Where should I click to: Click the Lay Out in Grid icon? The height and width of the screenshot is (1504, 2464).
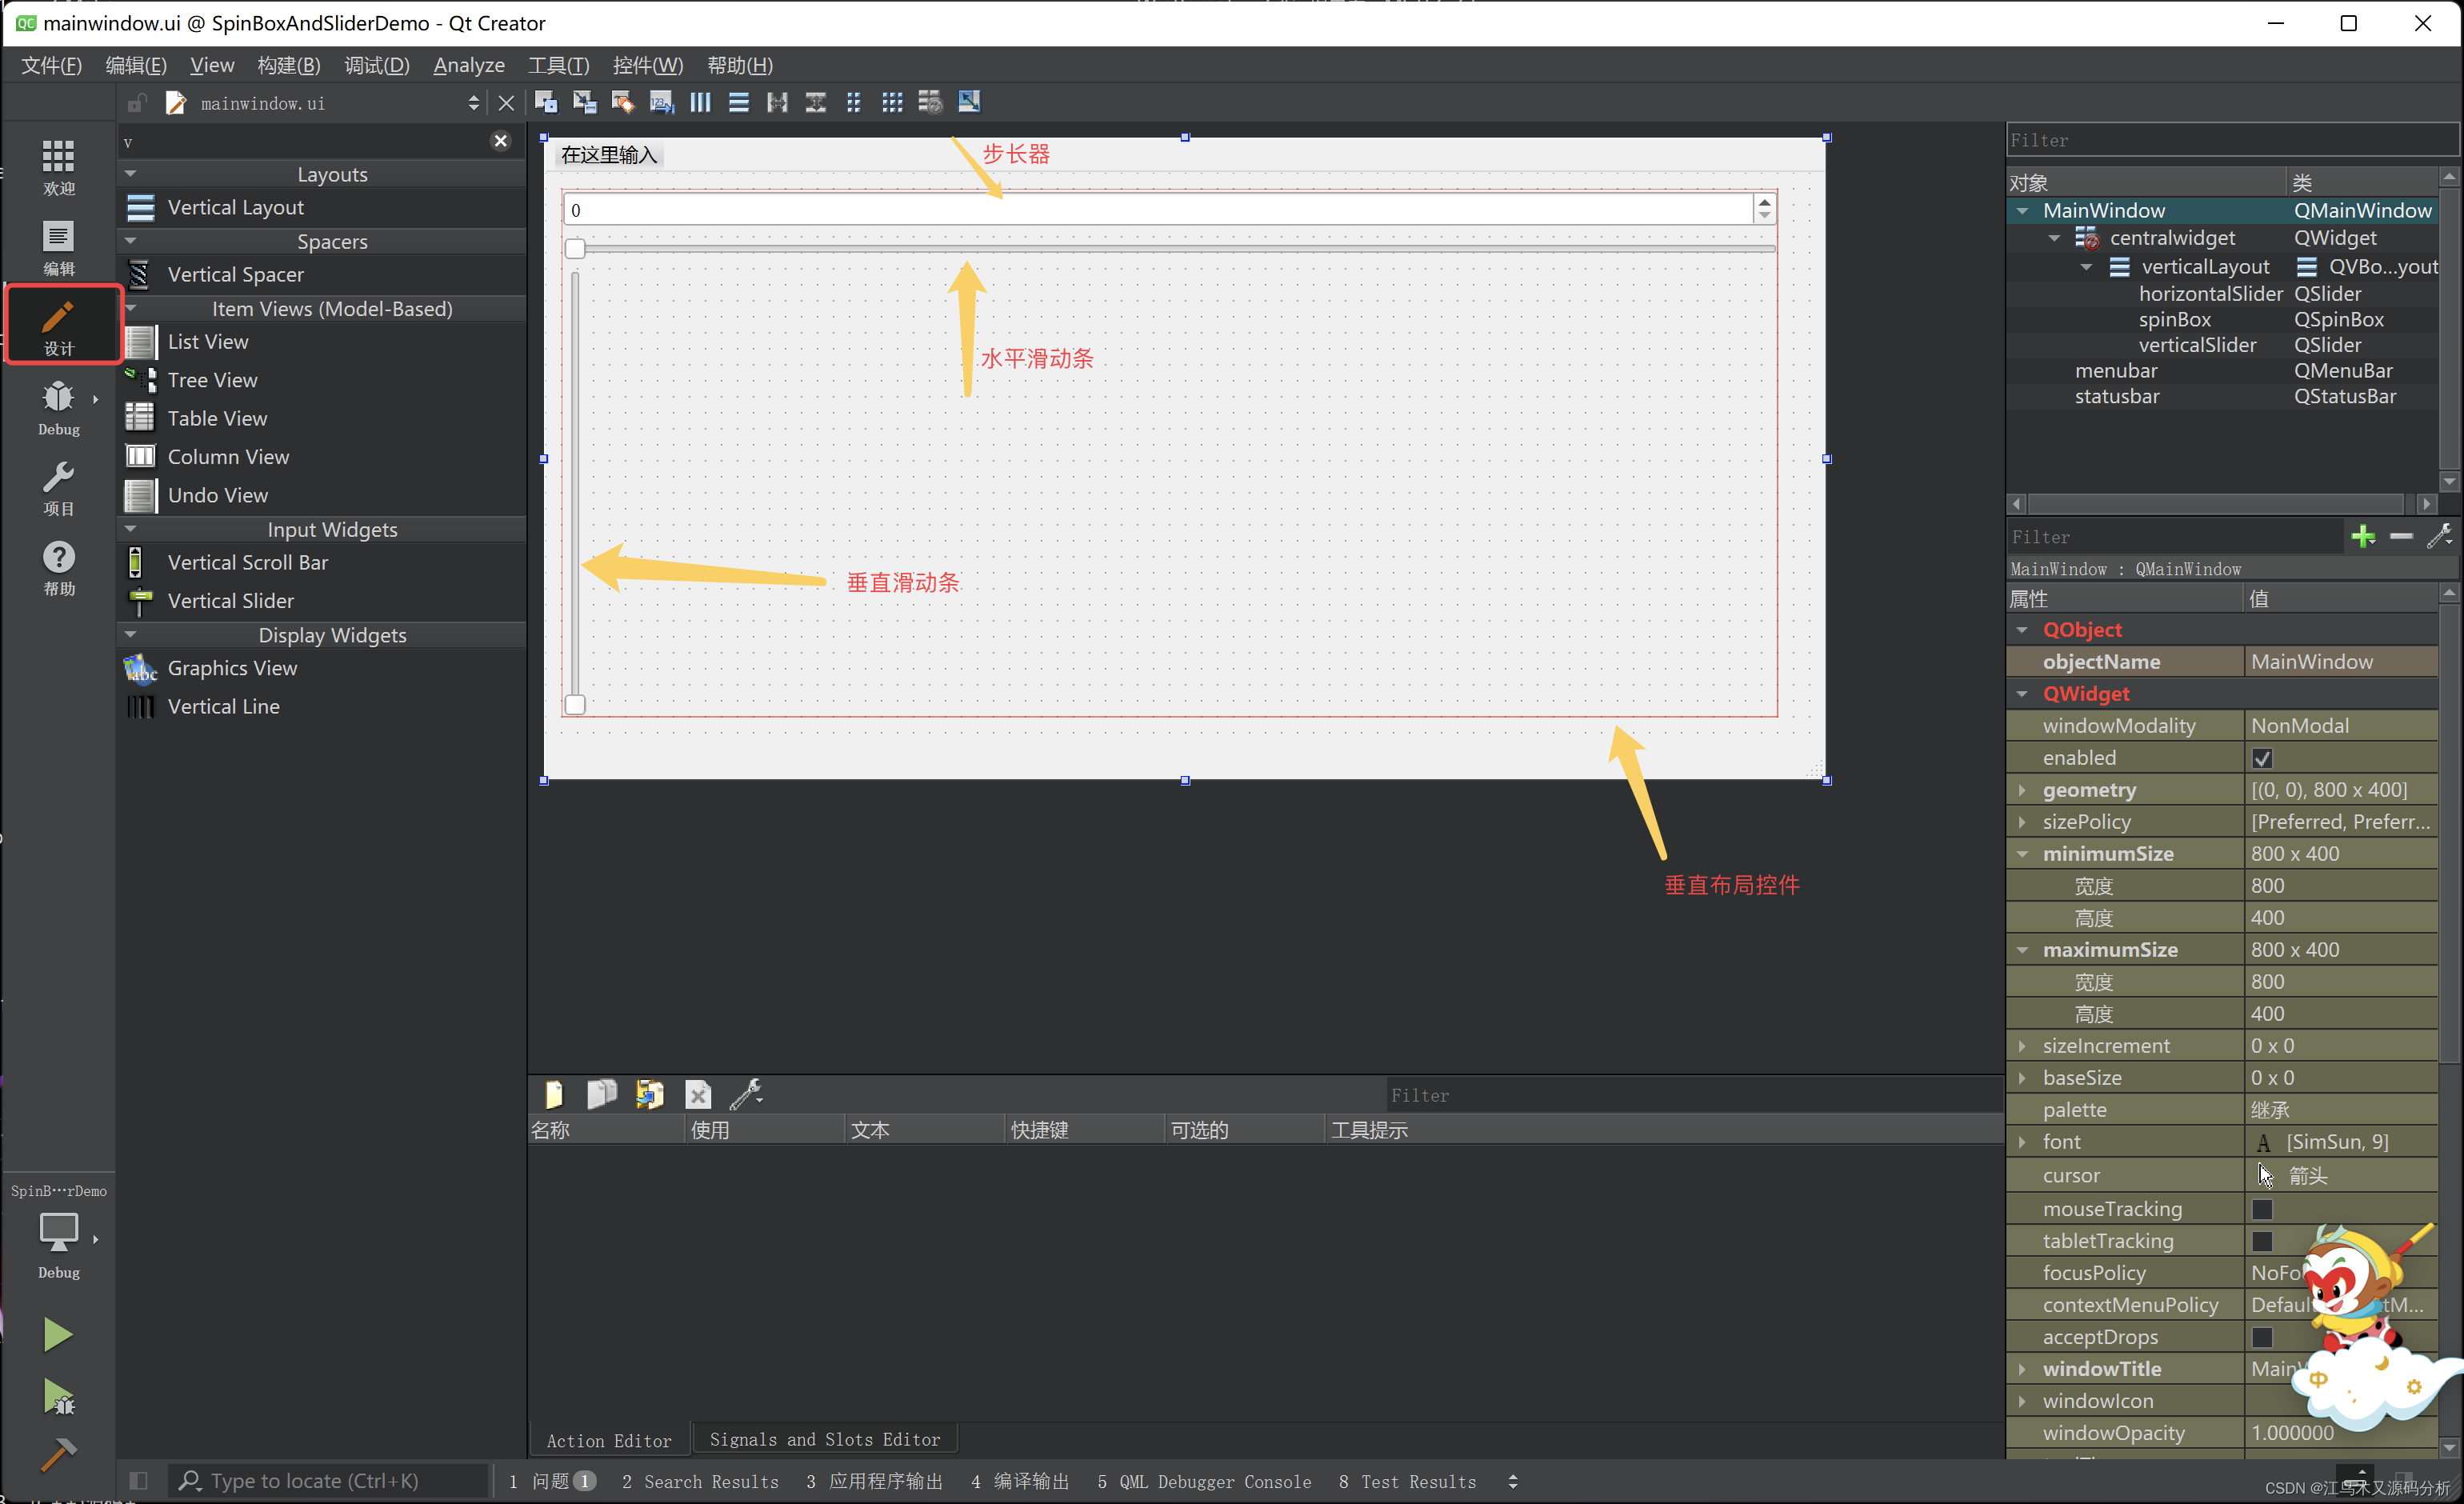click(x=892, y=102)
